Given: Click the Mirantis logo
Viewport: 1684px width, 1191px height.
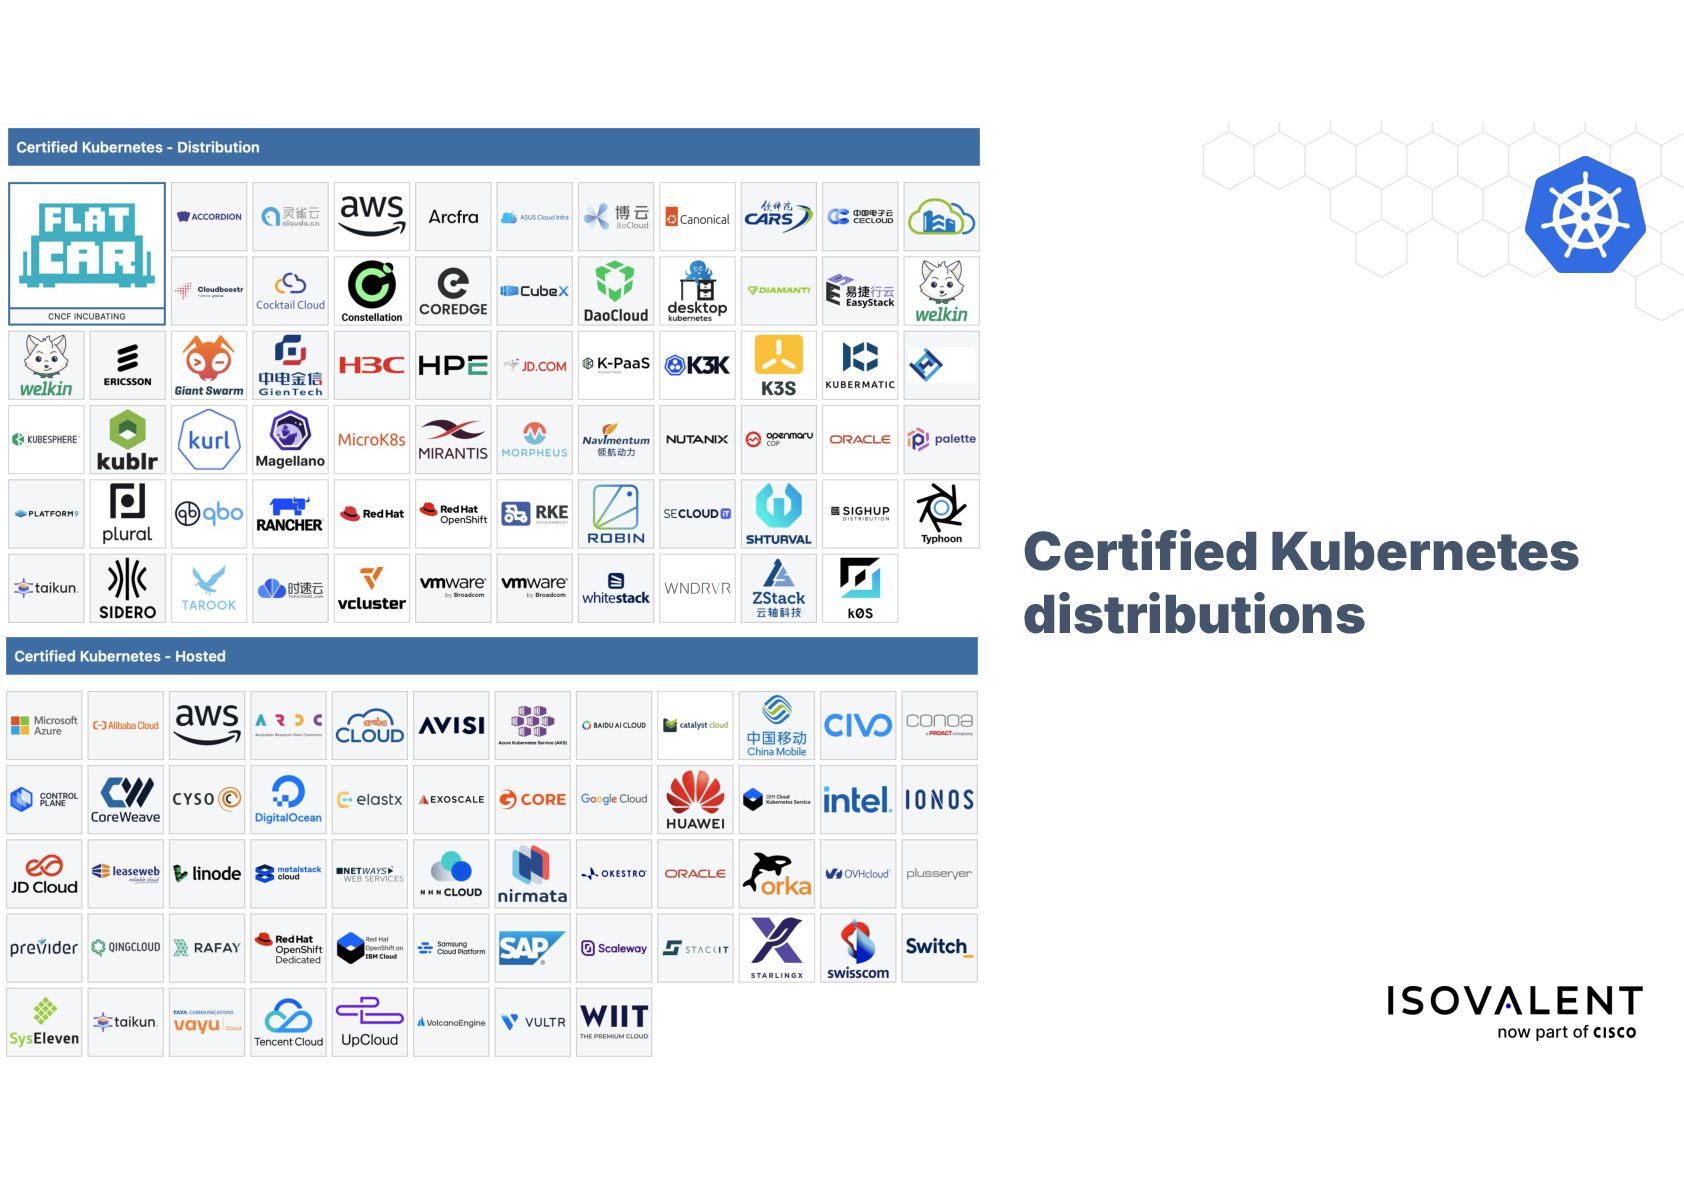Looking at the screenshot, I should click(x=453, y=439).
